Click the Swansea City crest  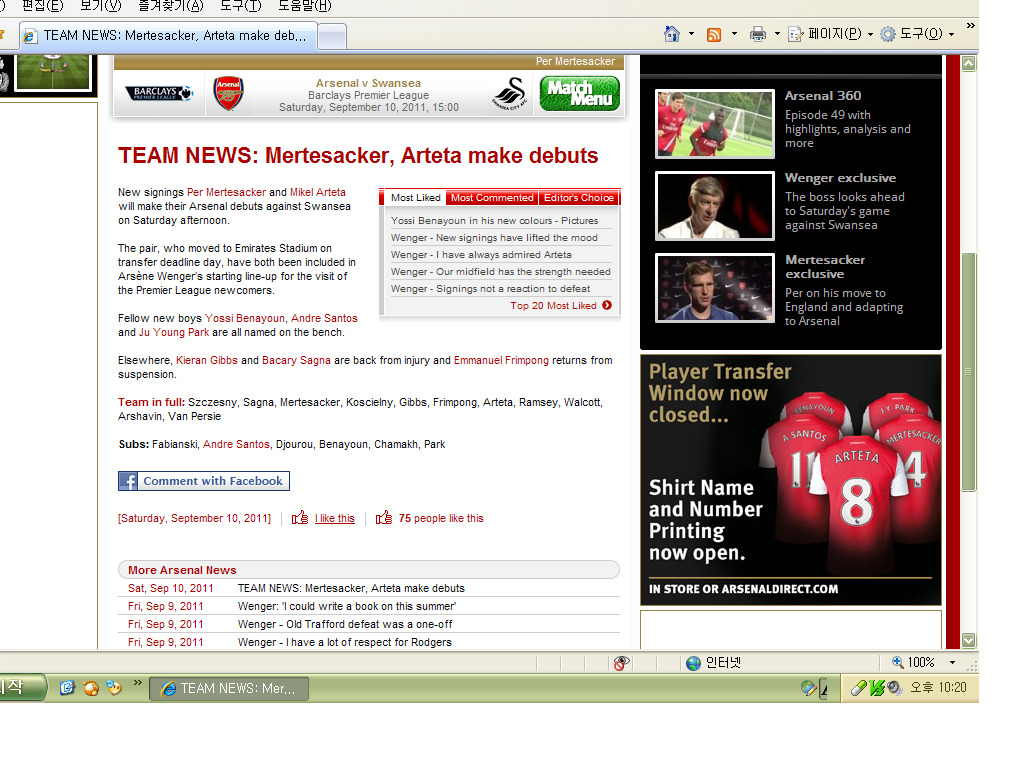[510, 94]
